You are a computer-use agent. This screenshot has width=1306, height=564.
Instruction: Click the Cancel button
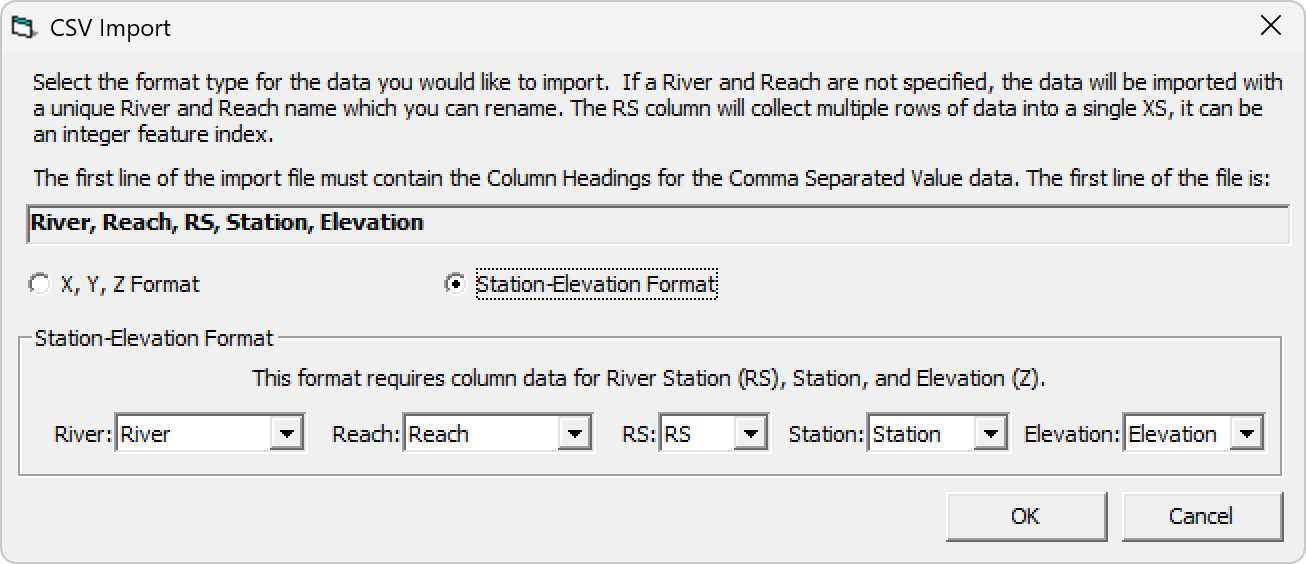[1202, 516]
